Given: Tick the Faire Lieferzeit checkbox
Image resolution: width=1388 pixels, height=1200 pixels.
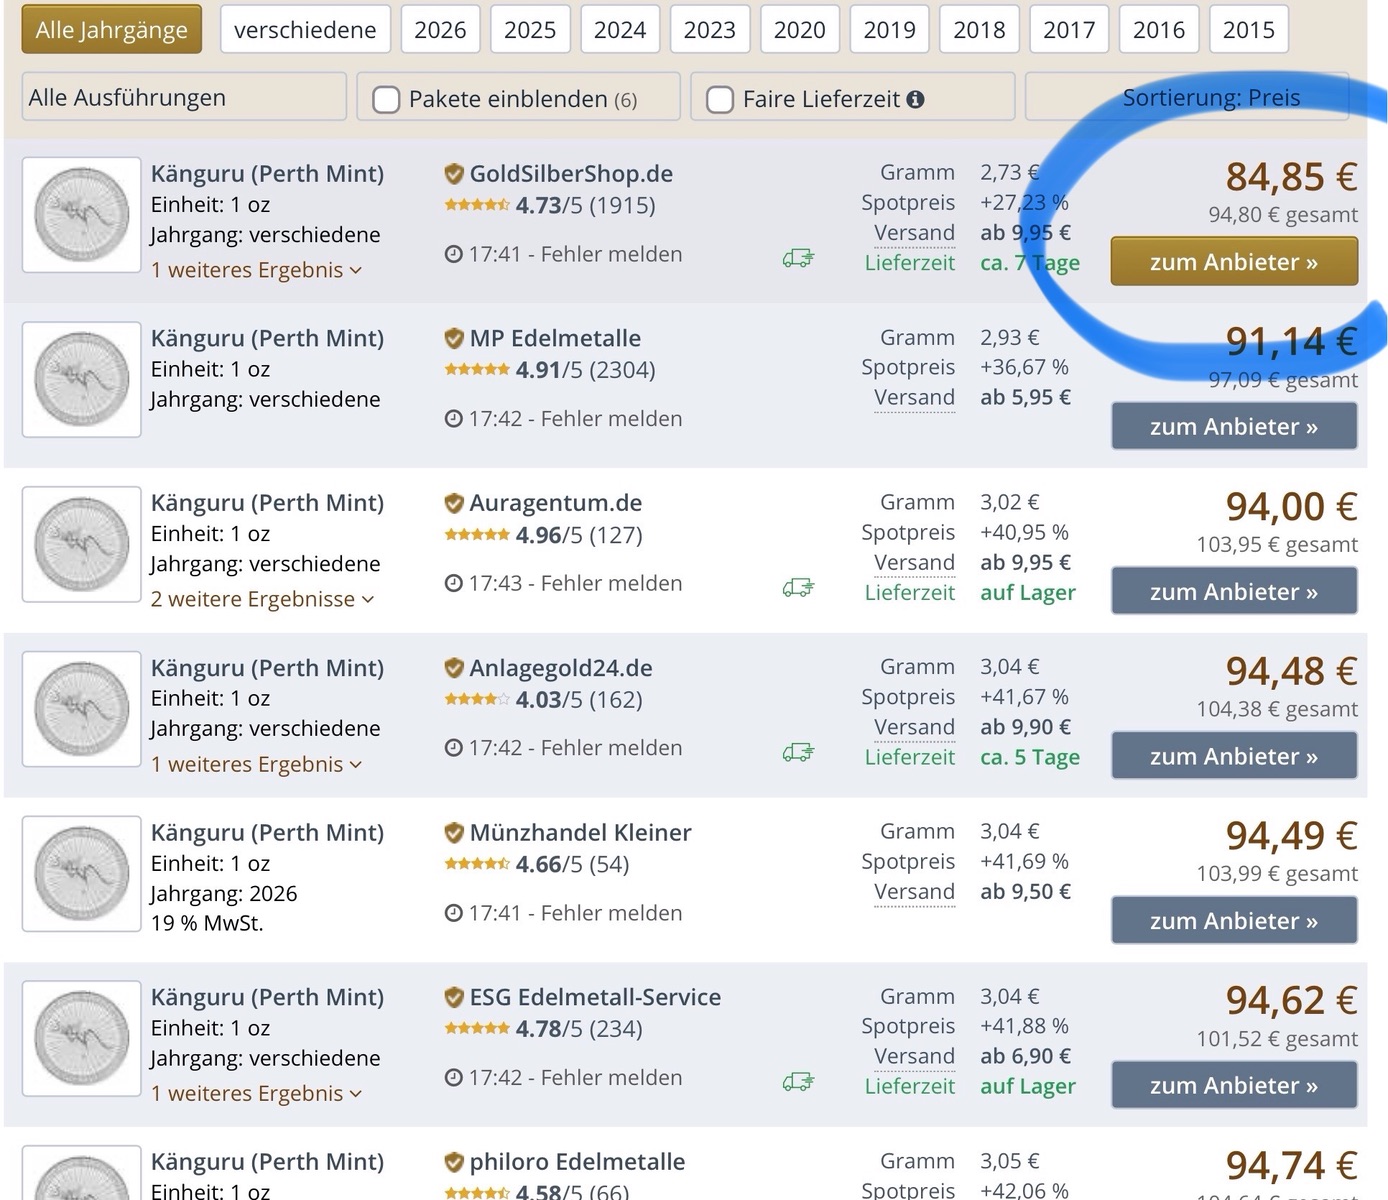Looking at the screenshot, I should click(x=720, y=100).
